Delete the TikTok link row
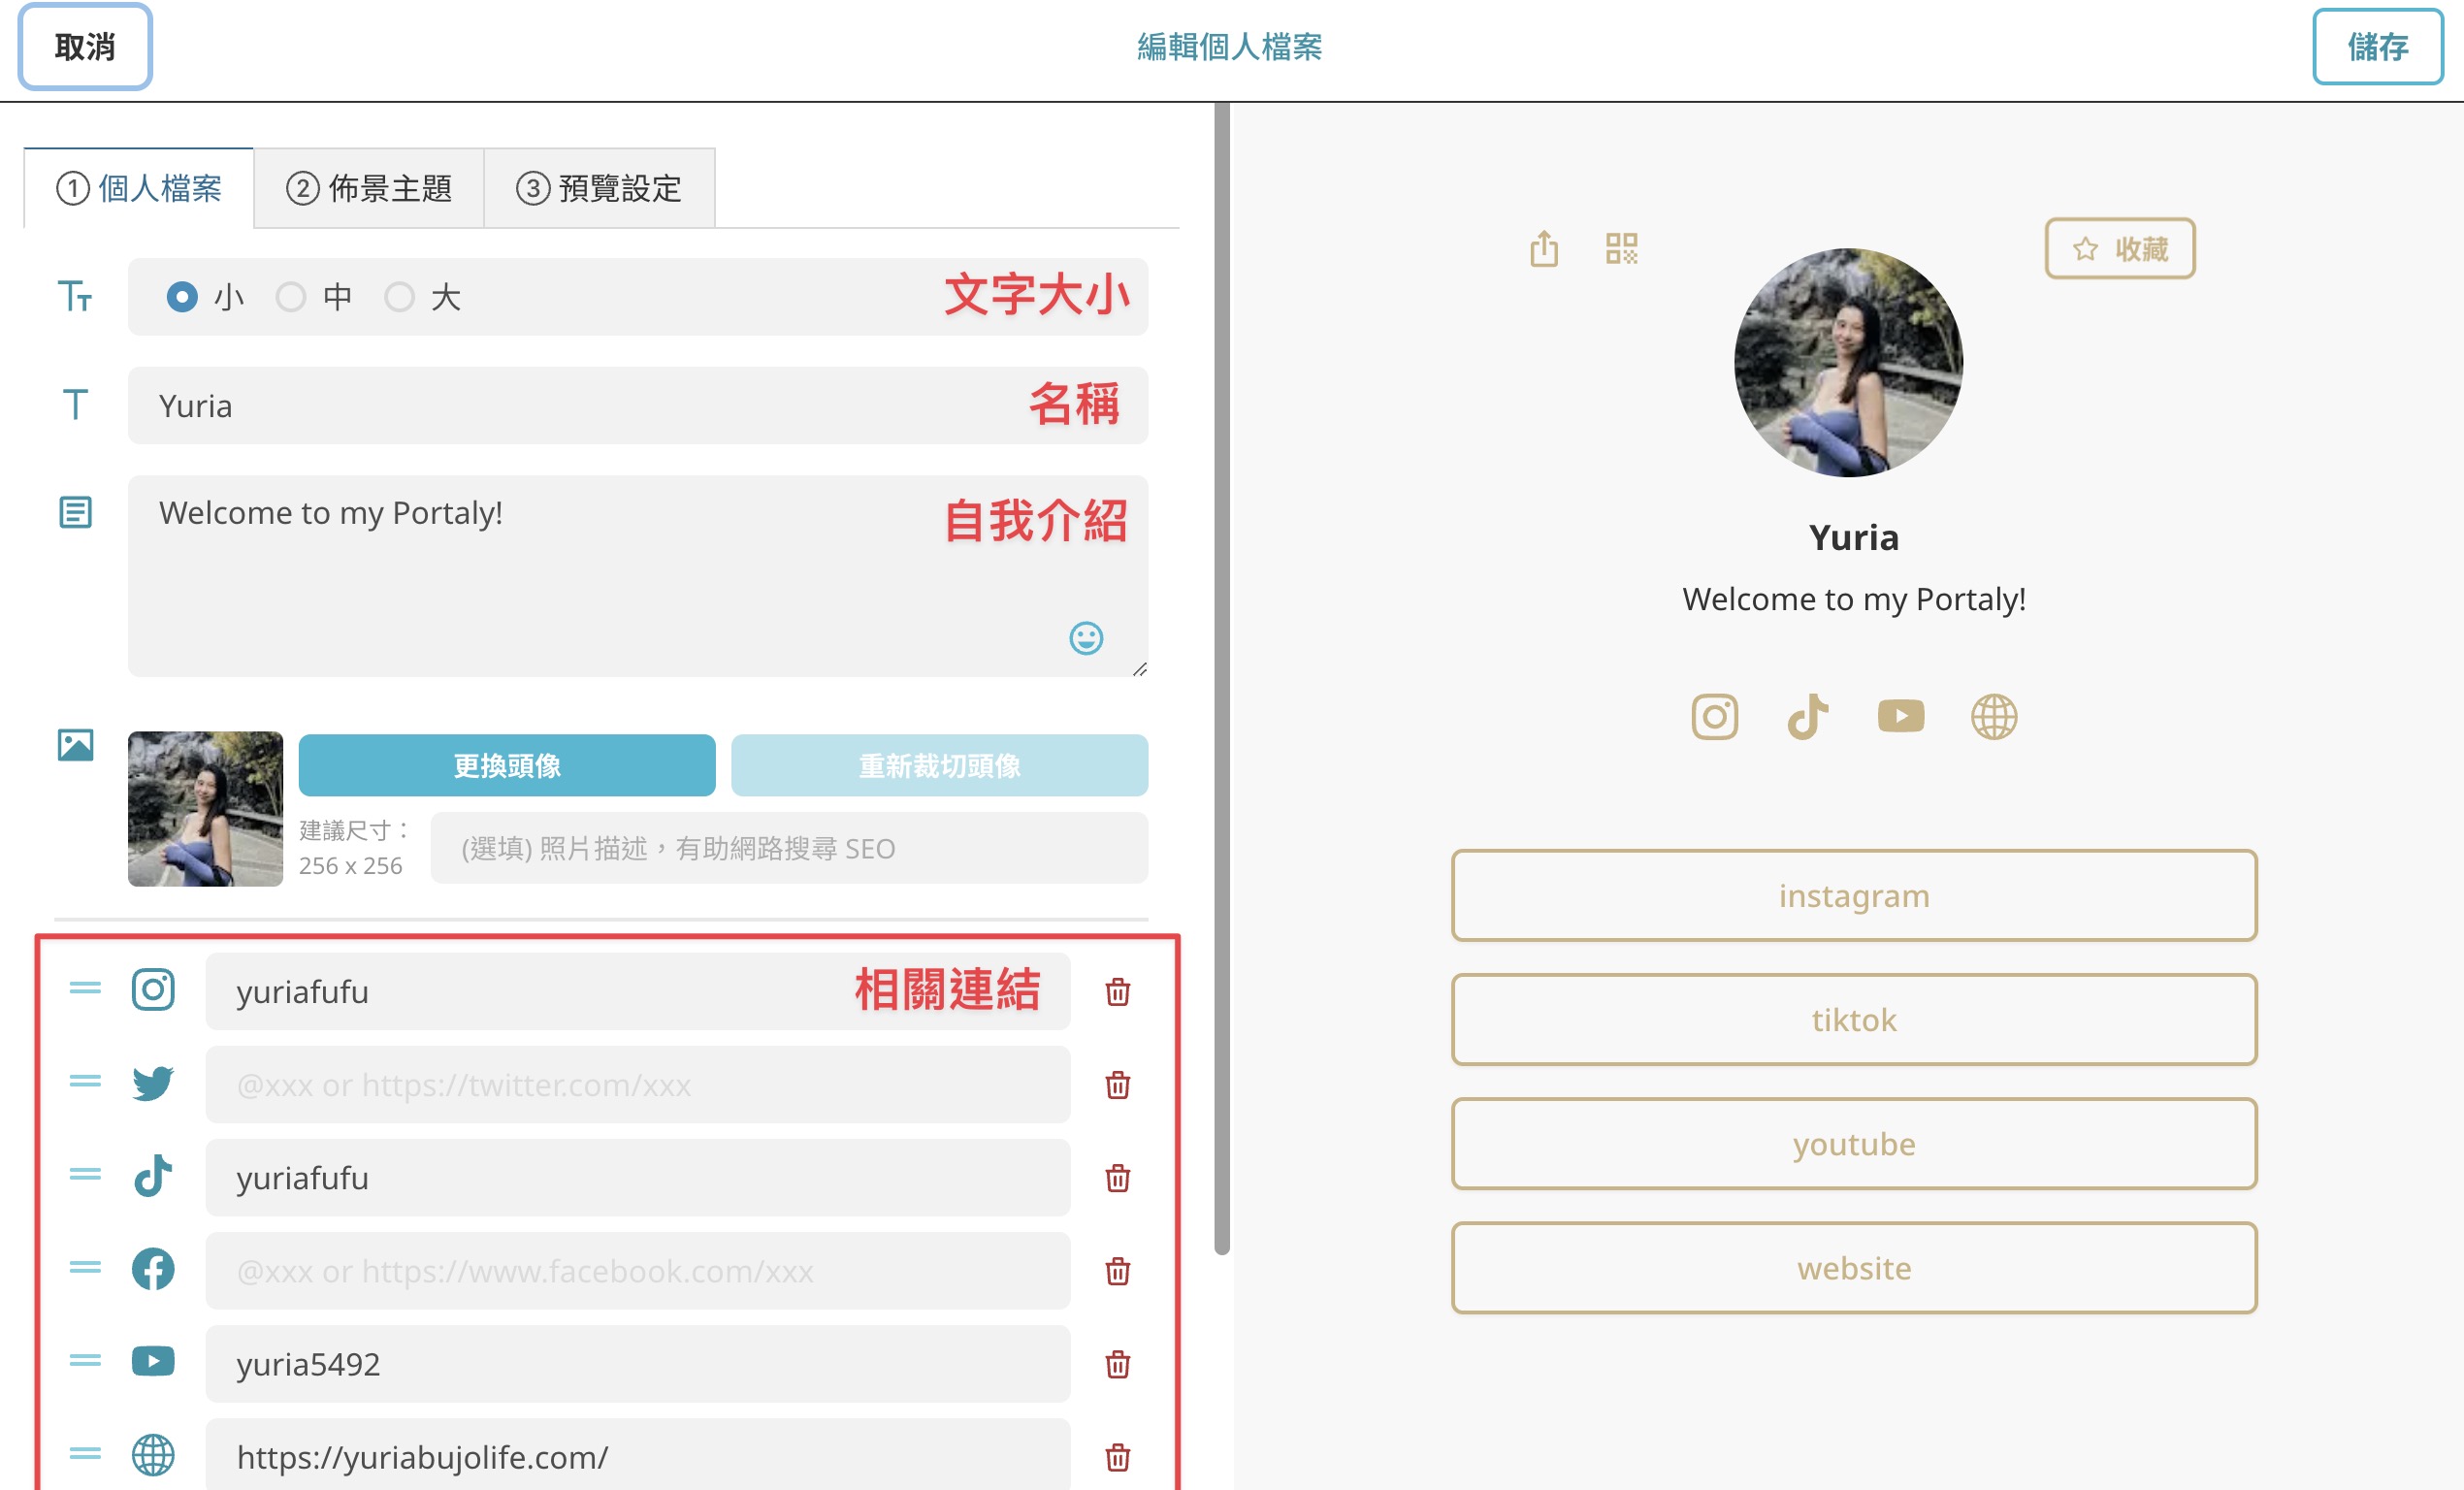Viewport: 2464px width, 1490px height. (1118, 1177)
